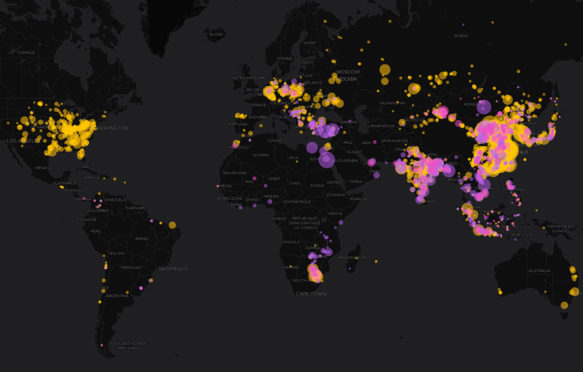
Task: Select the ALGERIA country label
Action: point(261,155)
